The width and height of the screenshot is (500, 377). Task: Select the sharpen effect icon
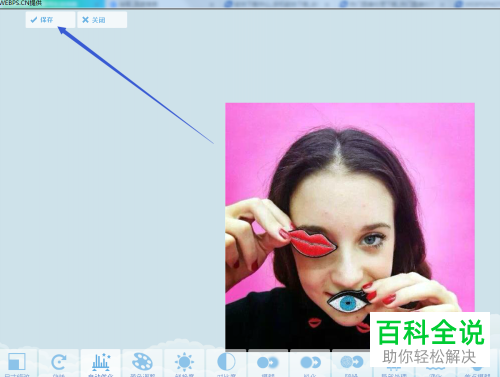310,362
